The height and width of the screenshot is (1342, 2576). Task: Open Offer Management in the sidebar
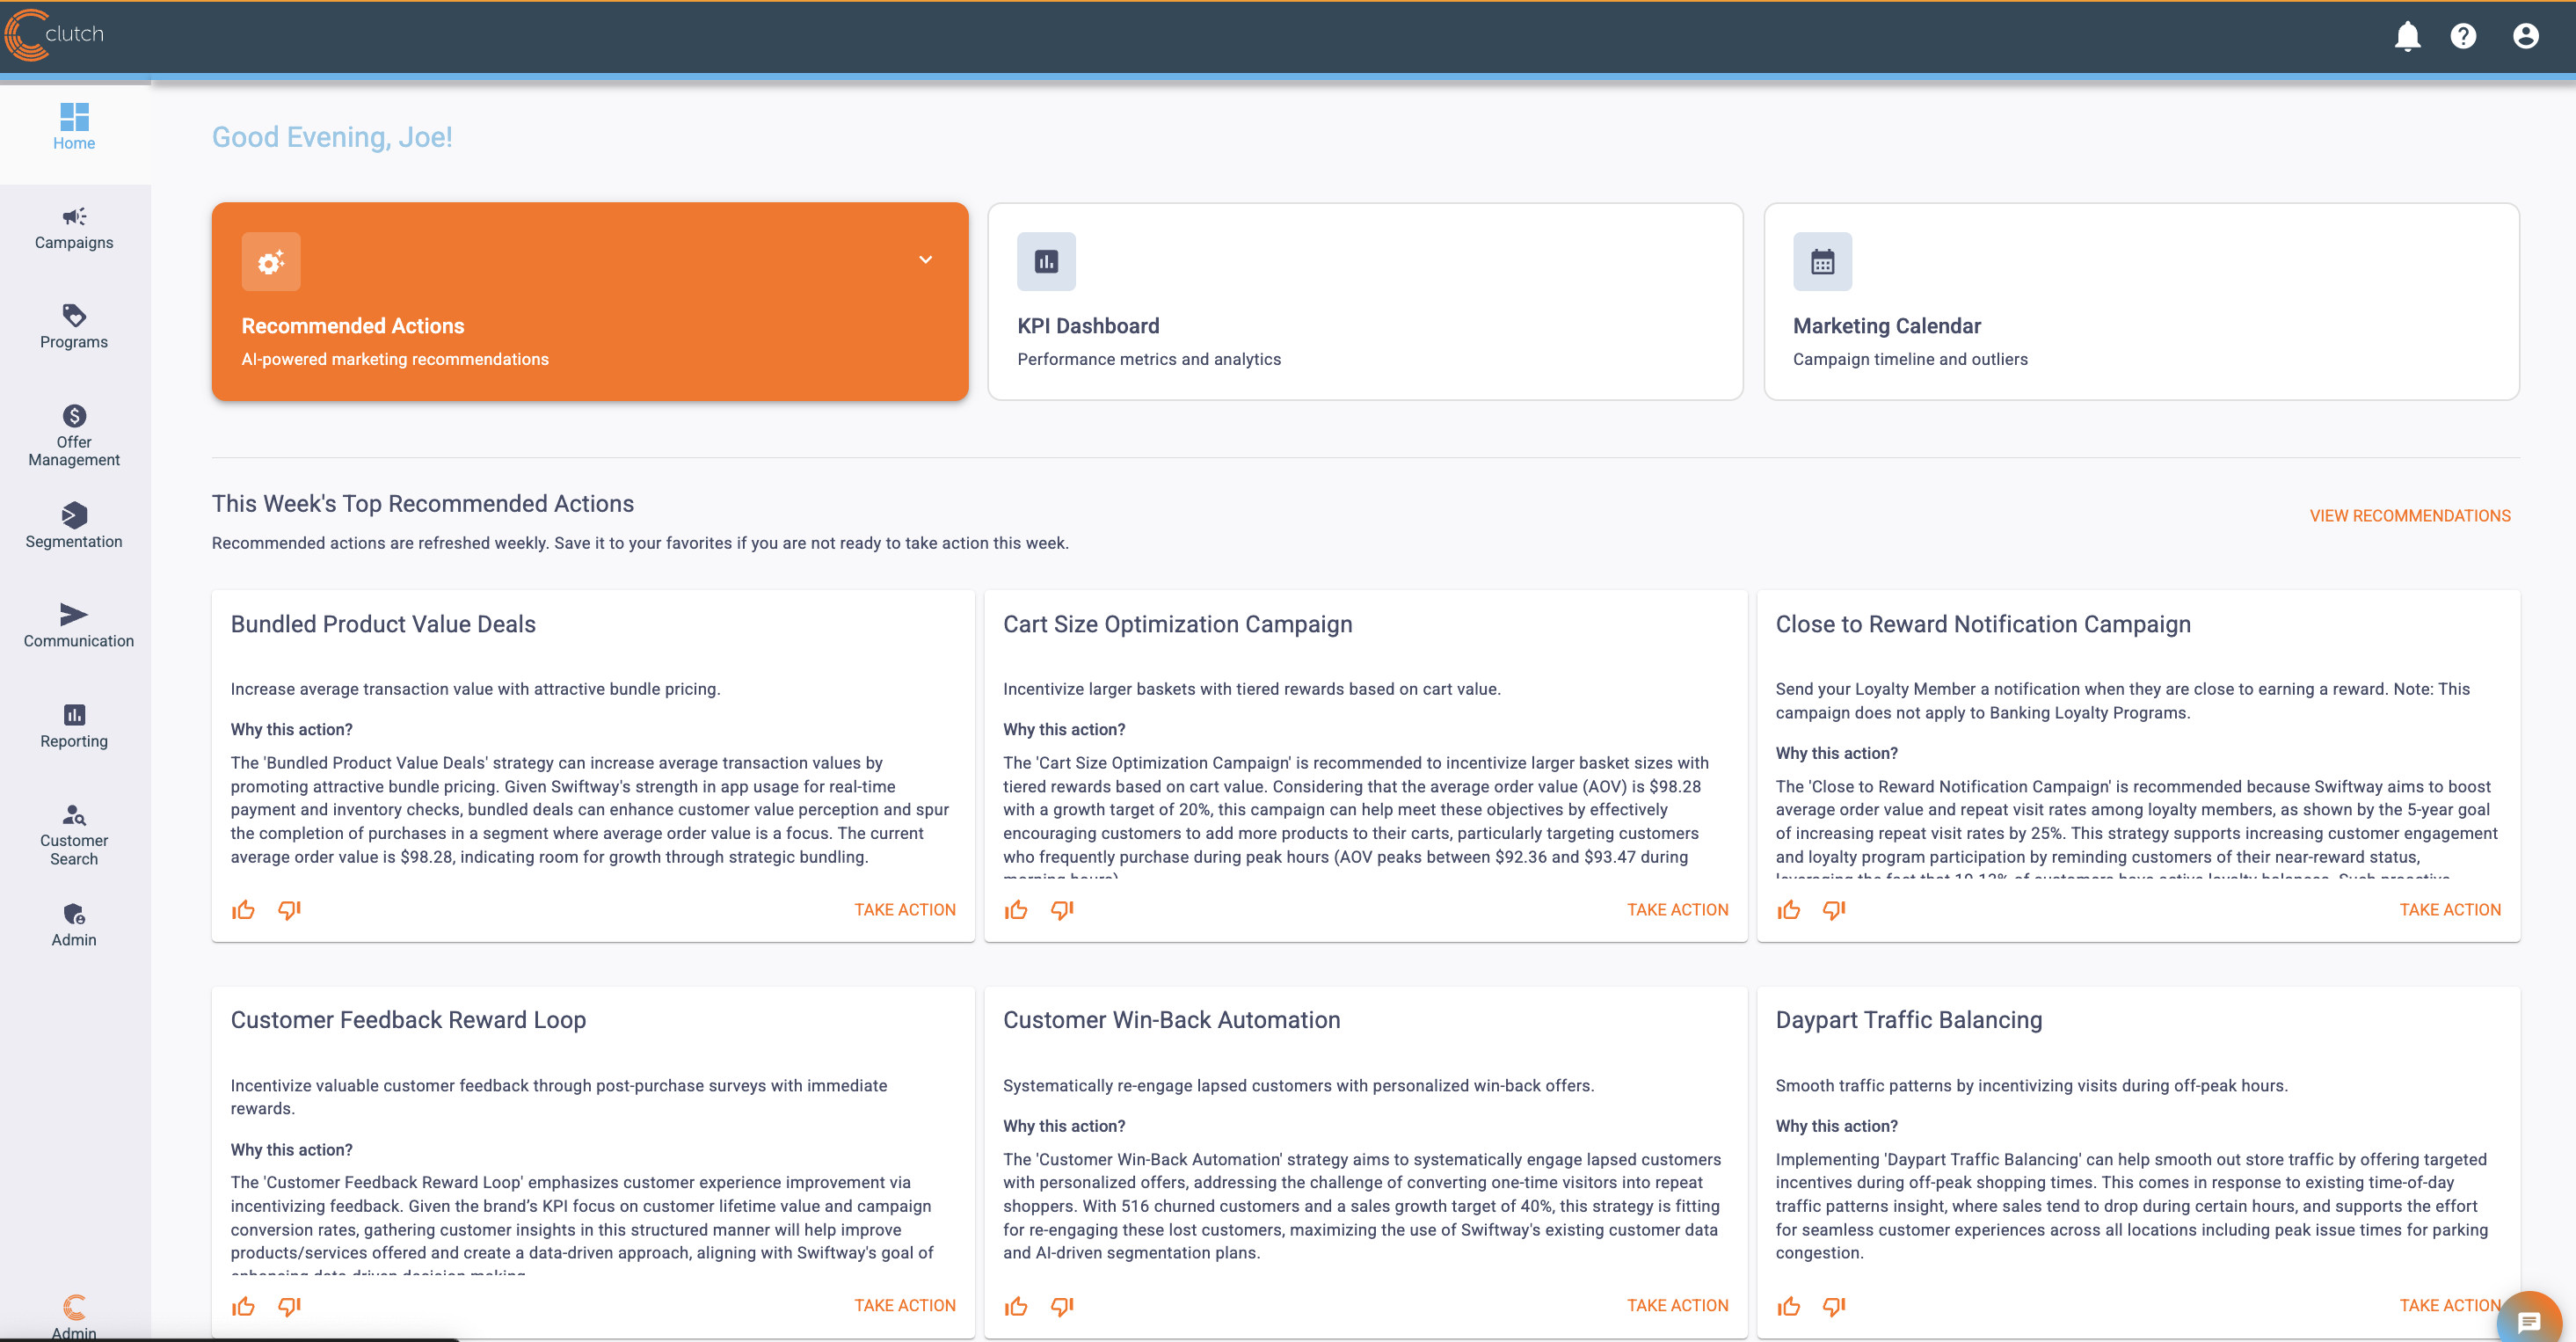click(x=74, y=436)
